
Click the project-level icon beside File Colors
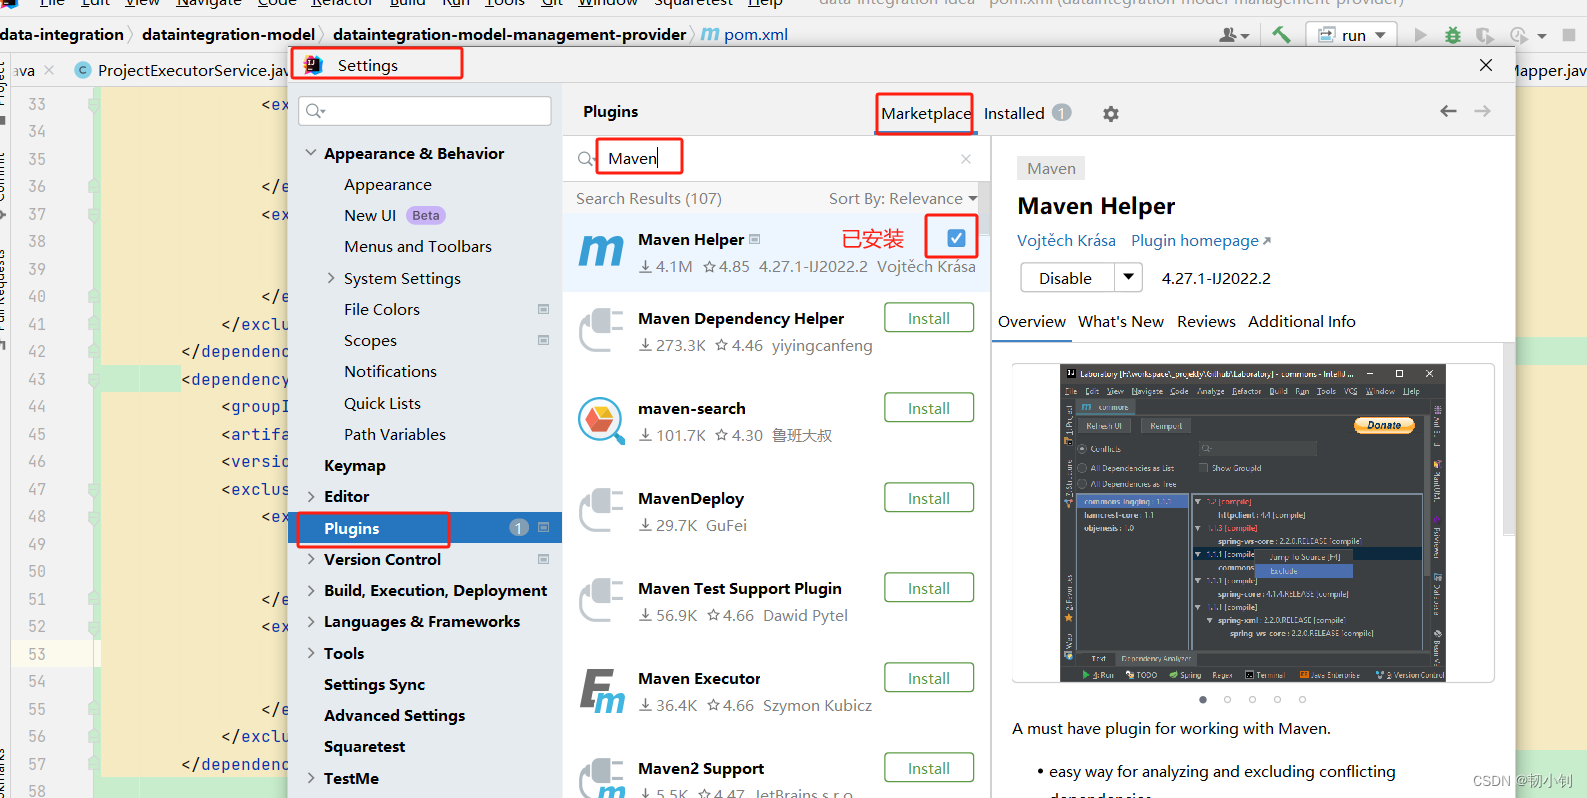[x=544, y=309]
